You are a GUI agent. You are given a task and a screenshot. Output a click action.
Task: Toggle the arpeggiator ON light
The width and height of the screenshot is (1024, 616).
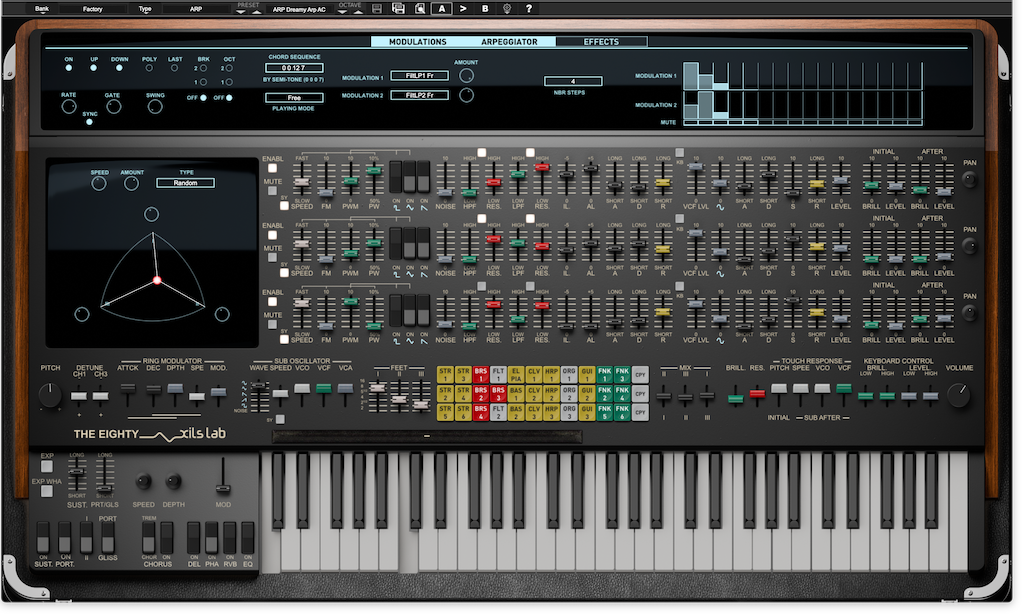[69, 68]
